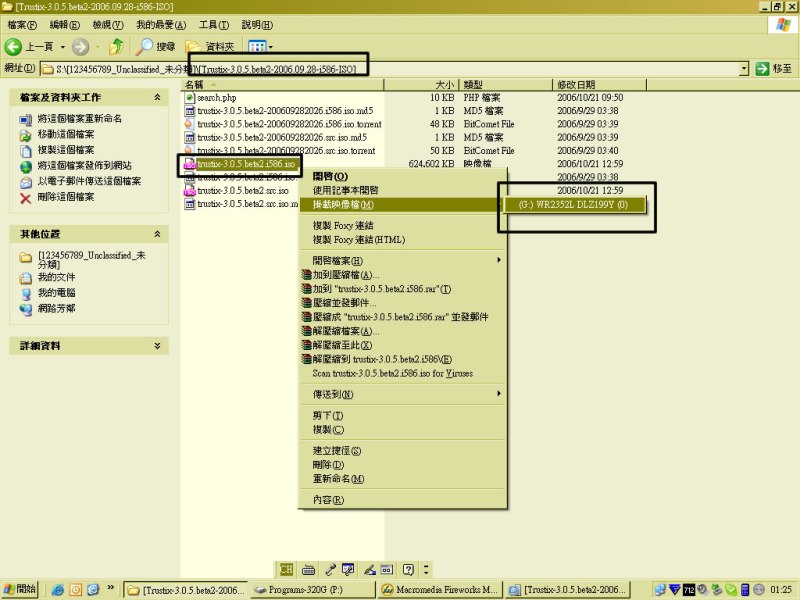Choose 複製 Foxy 連結(HTML) in the context menu

pos(402,239)
